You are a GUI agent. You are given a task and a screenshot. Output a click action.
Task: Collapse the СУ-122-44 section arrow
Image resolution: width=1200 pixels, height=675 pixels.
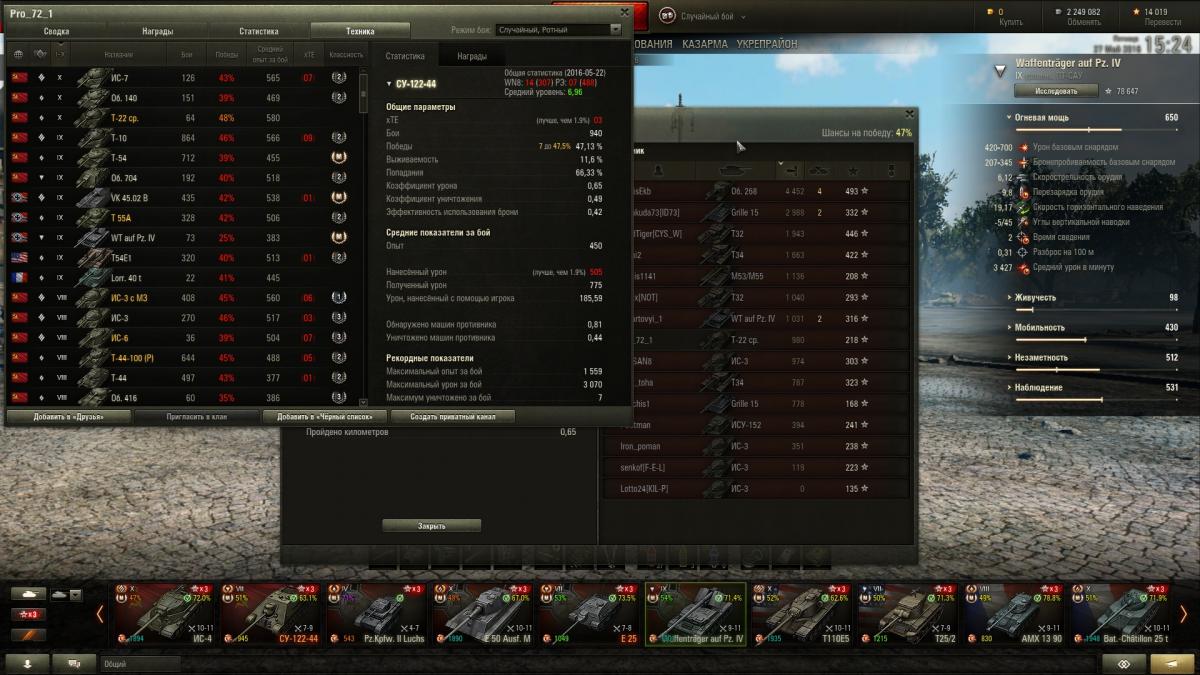[389, 84]
